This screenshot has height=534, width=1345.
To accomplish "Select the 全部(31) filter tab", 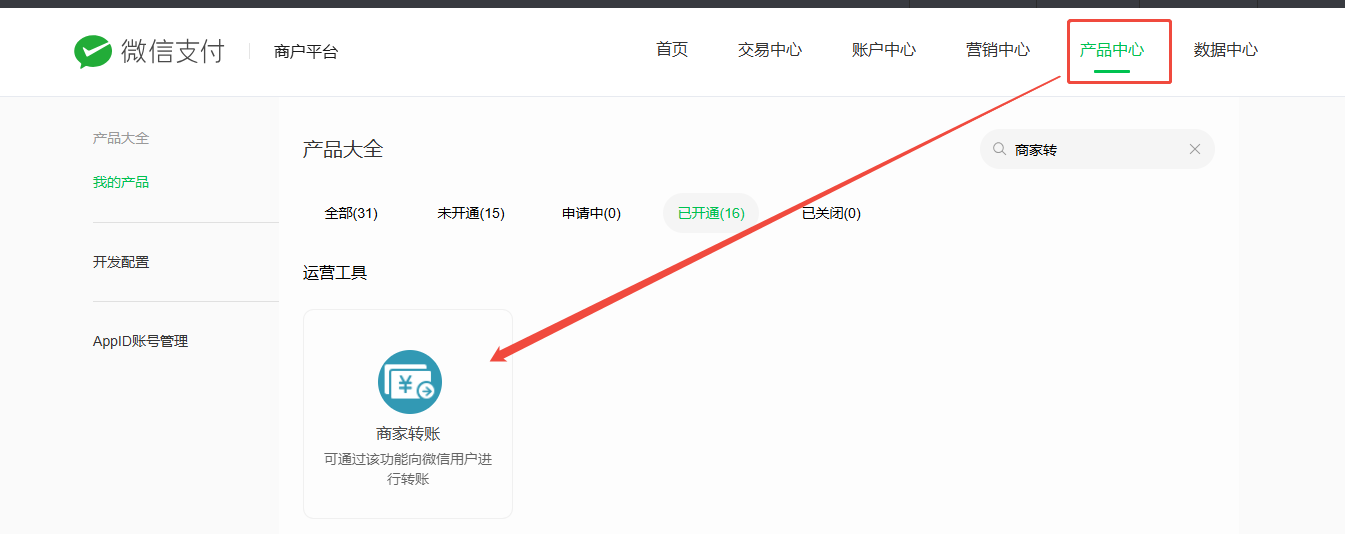I will pyautogui.click(x=351, y=213).
